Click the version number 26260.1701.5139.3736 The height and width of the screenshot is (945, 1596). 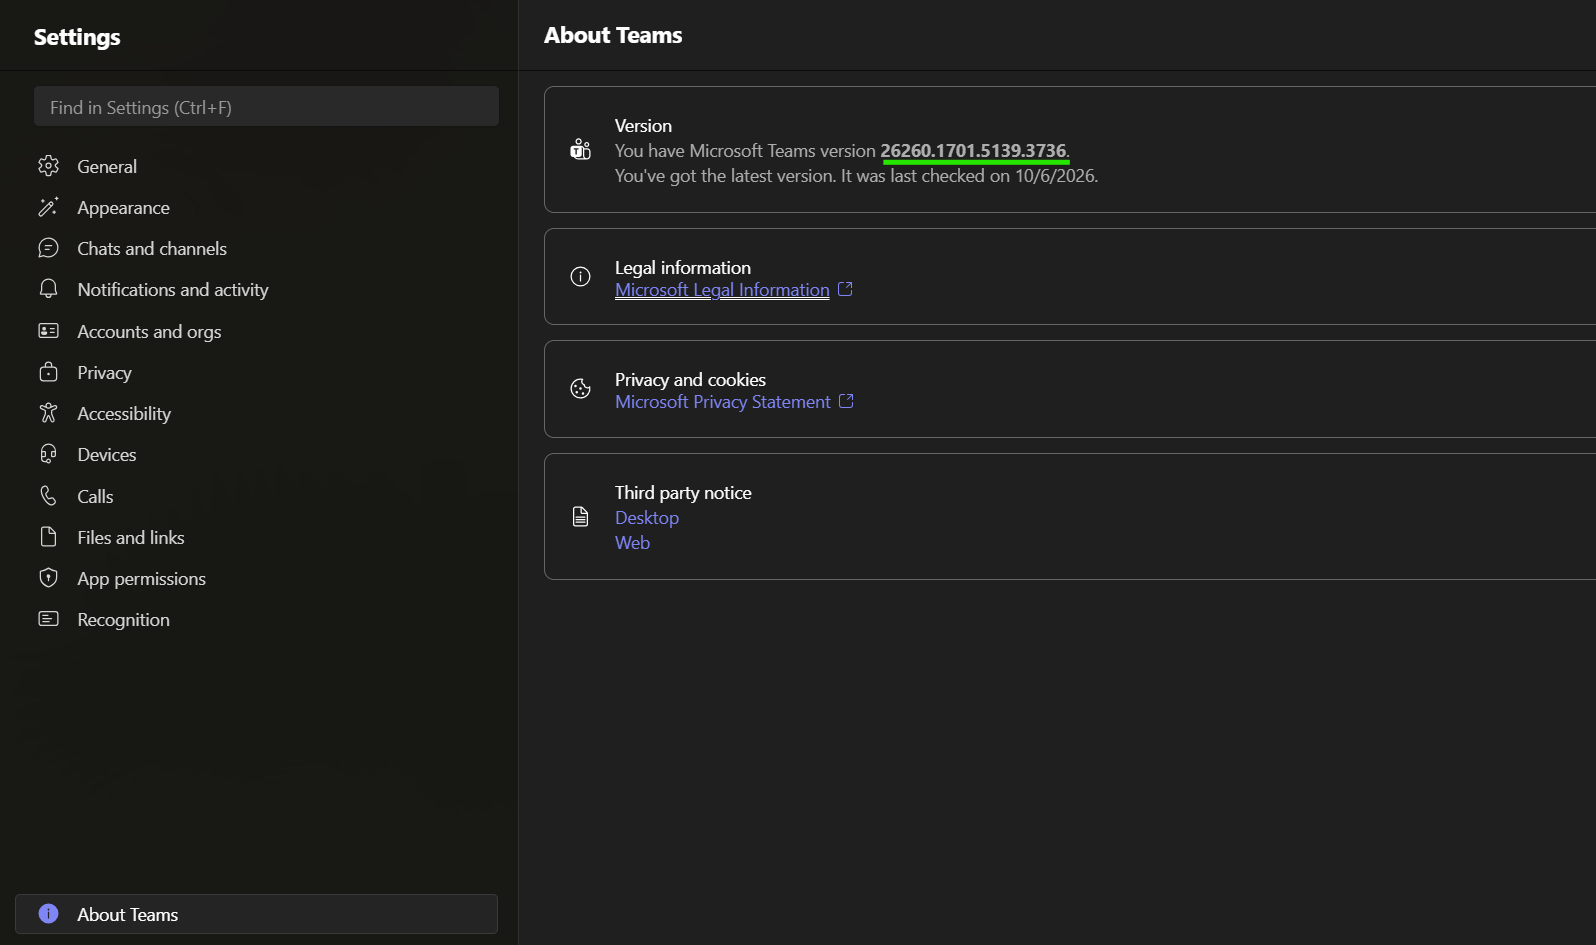(973, 151)
